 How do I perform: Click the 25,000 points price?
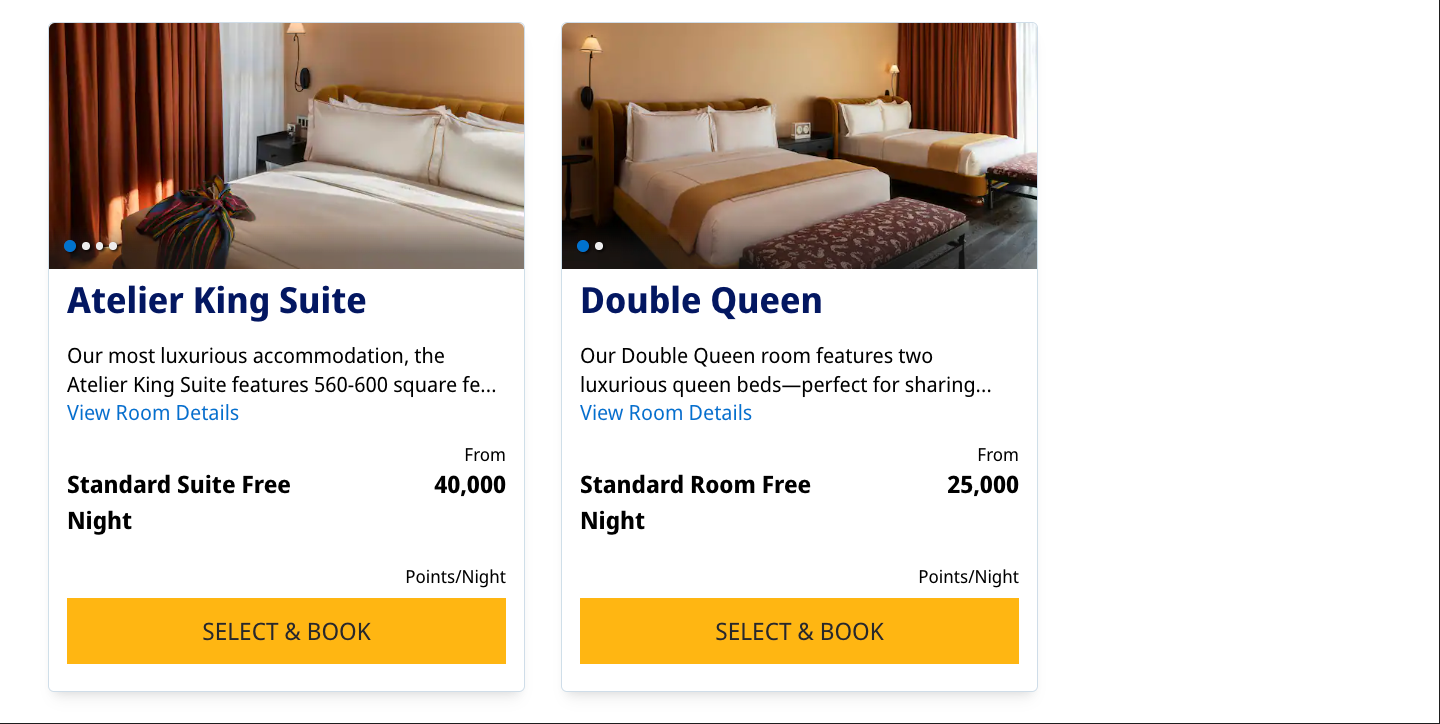(x=983, y=485)
